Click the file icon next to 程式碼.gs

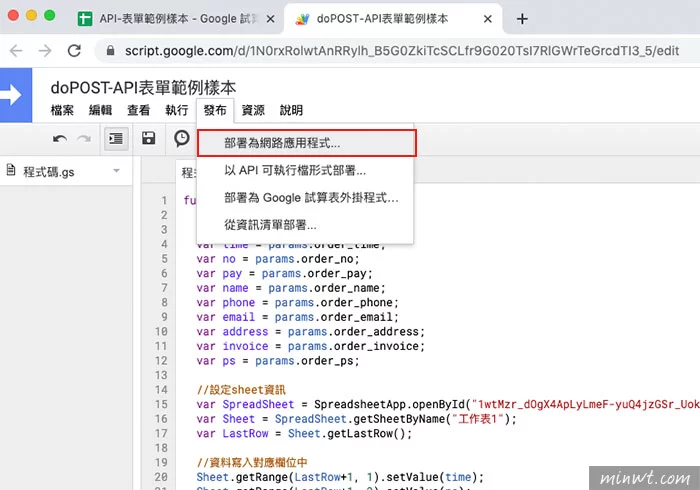pos(11,170)
